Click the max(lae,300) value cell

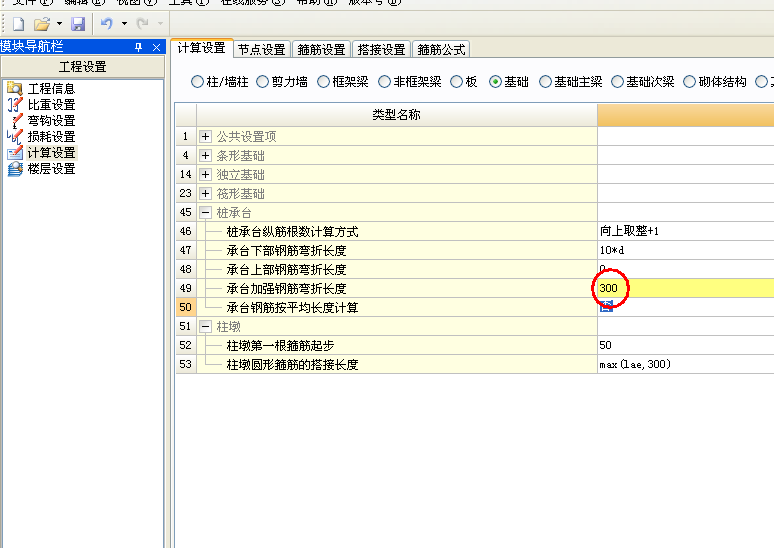click(x=686, y=364)
